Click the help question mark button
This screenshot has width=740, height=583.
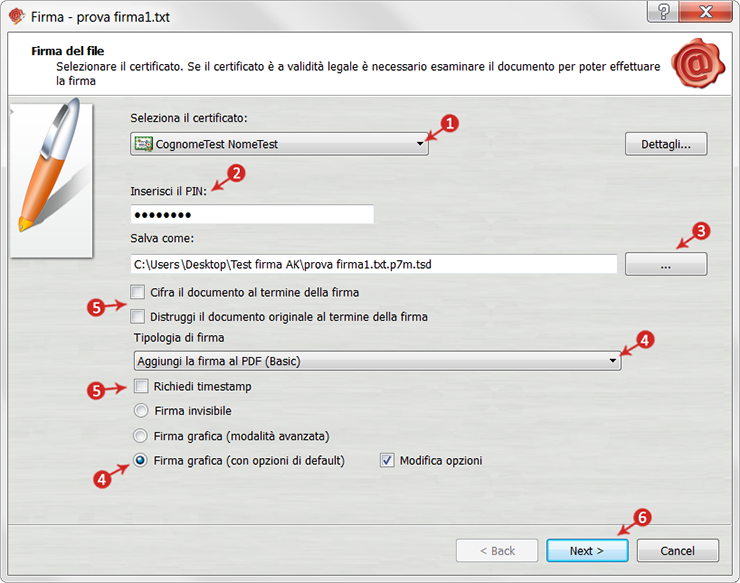663,11
